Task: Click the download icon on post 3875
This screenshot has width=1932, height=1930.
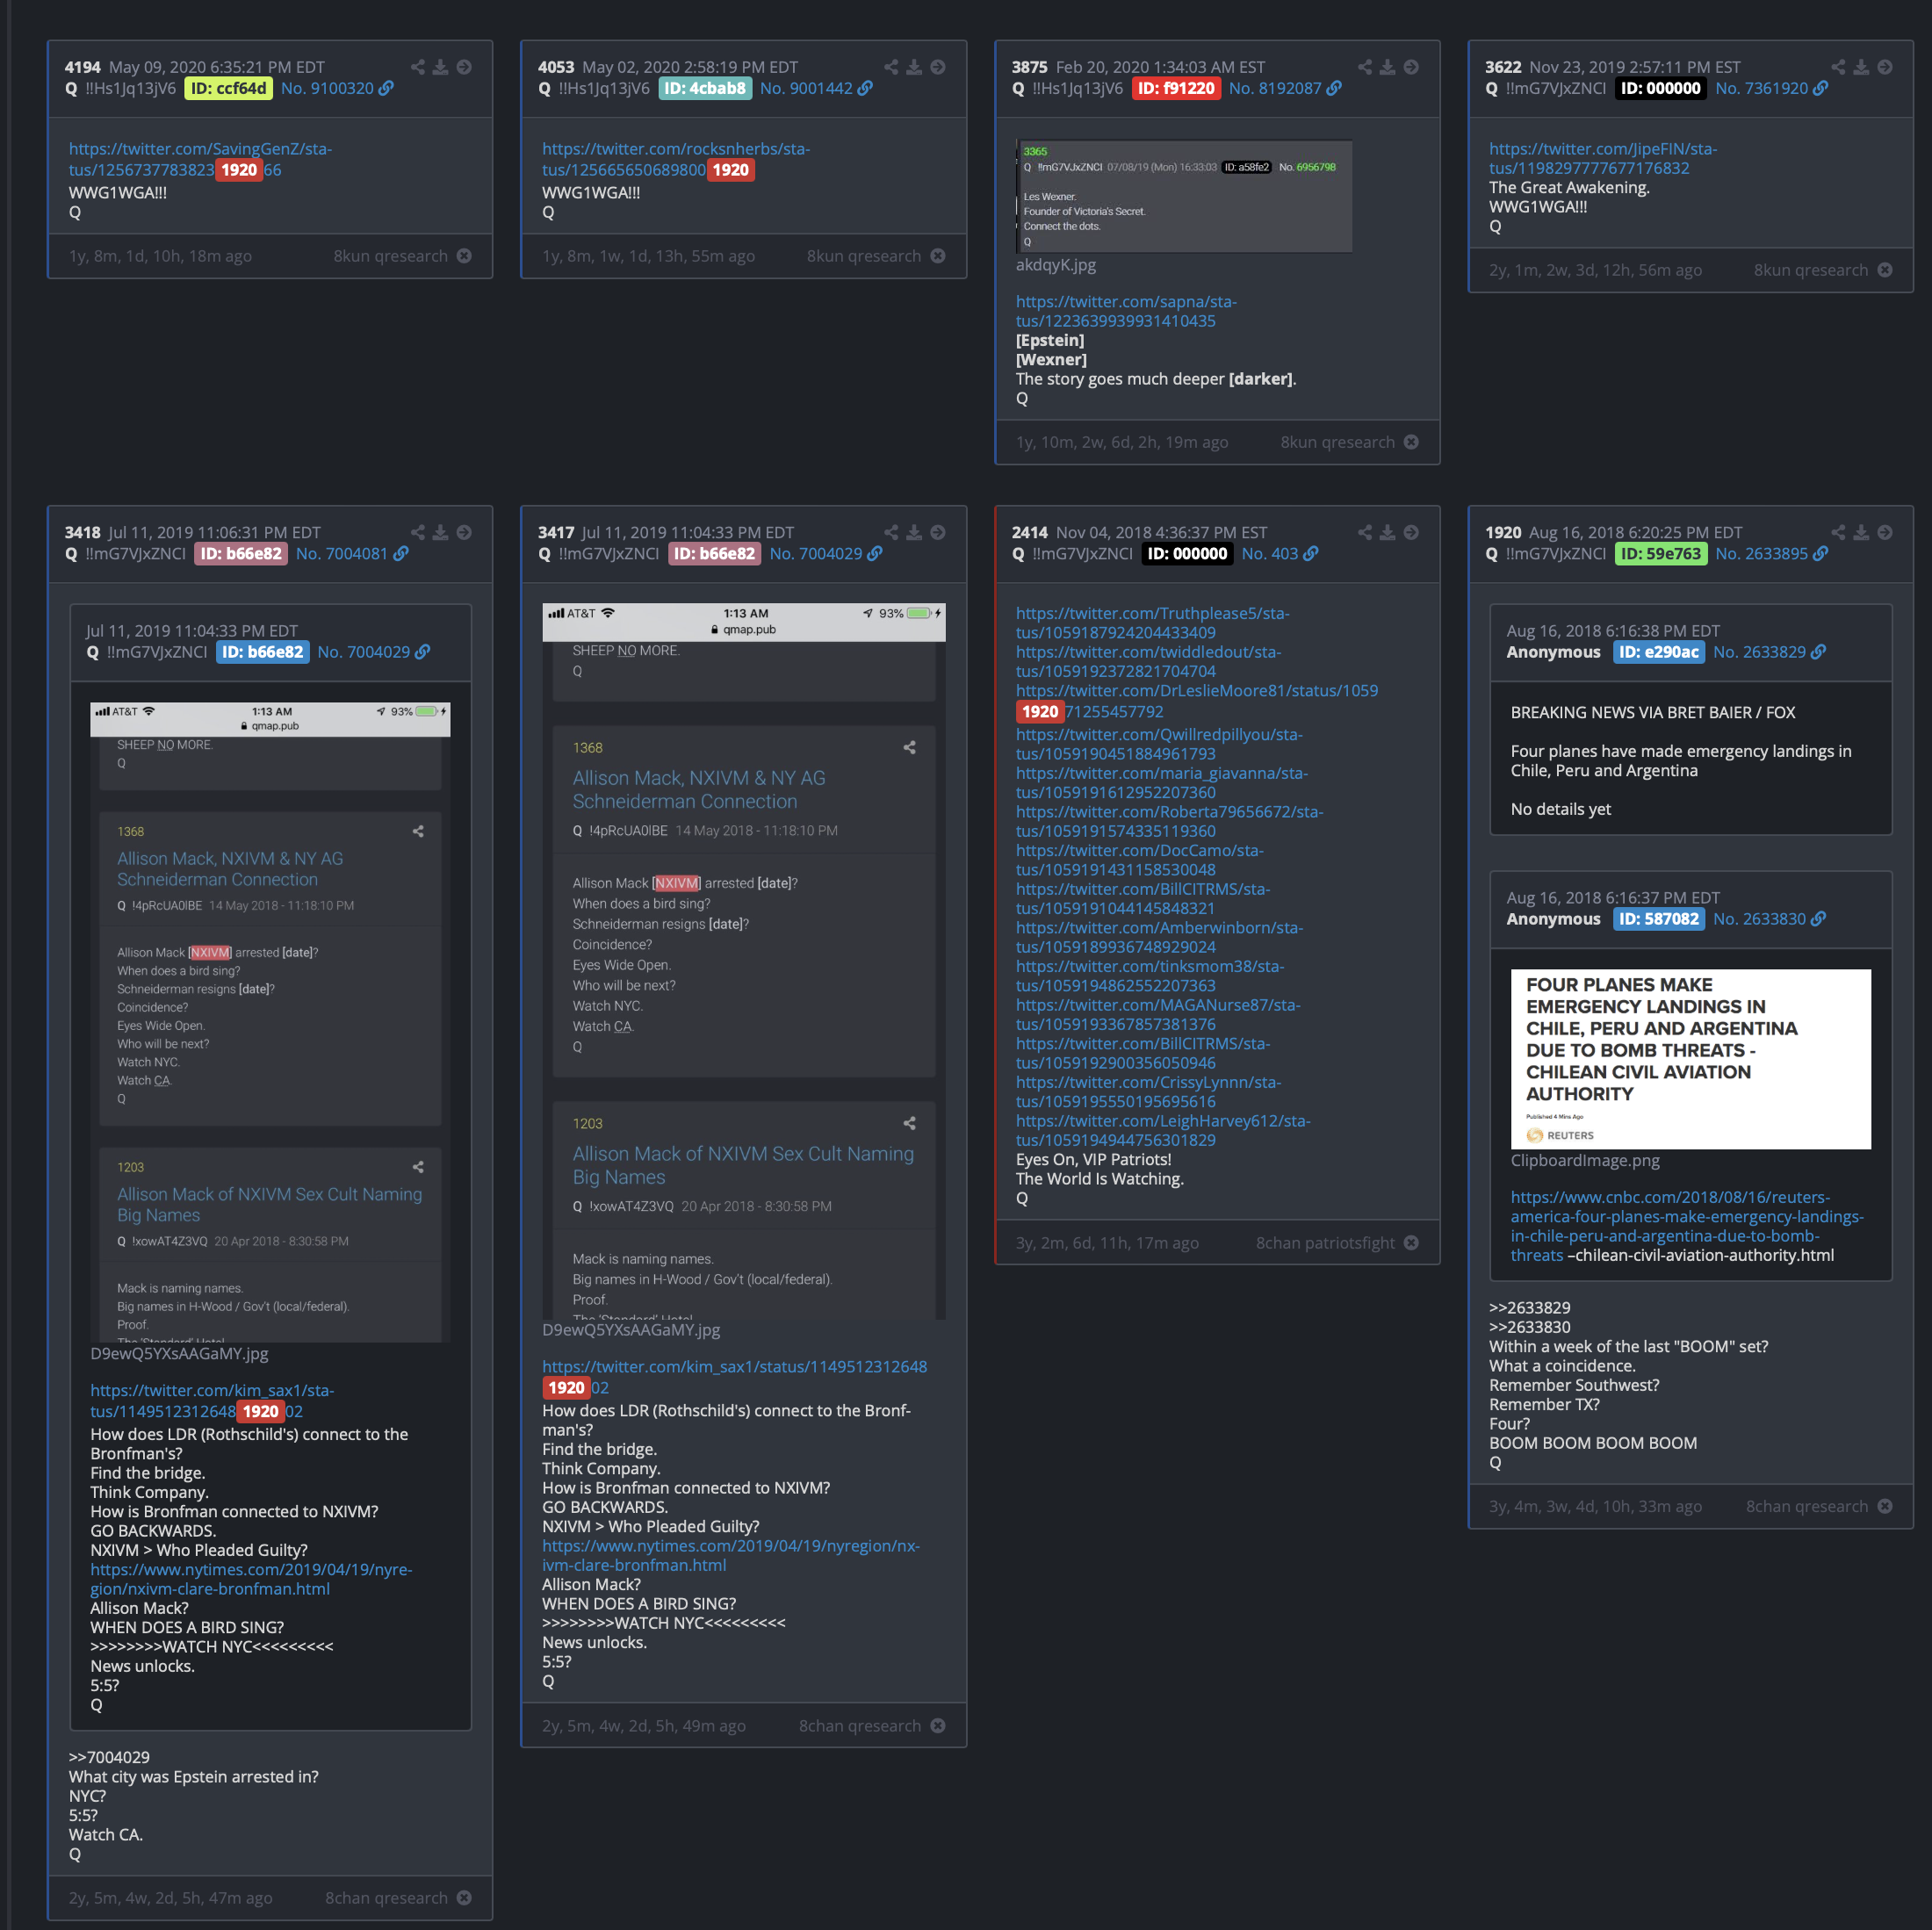Action: 1387,67
